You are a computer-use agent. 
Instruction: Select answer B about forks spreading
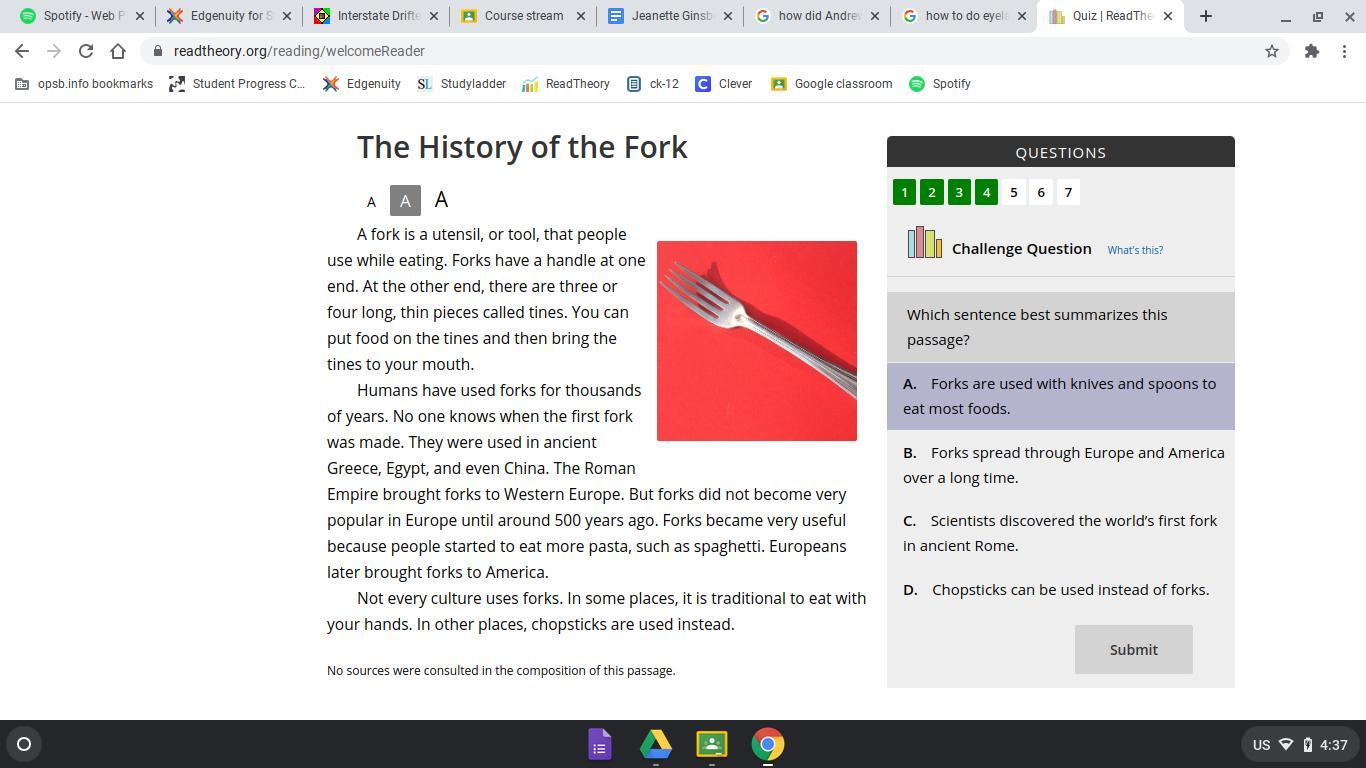pyautogui.click(x=1061, y=465)
